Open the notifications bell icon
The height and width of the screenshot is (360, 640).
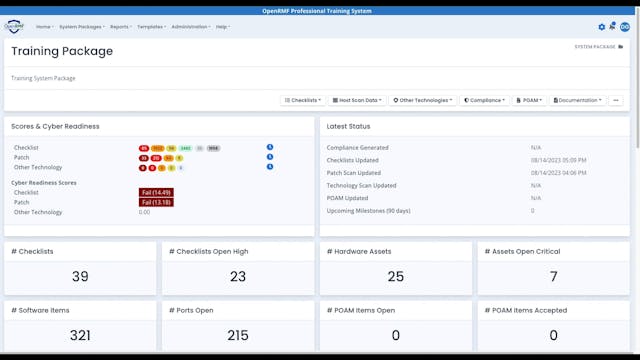point(612,26)
